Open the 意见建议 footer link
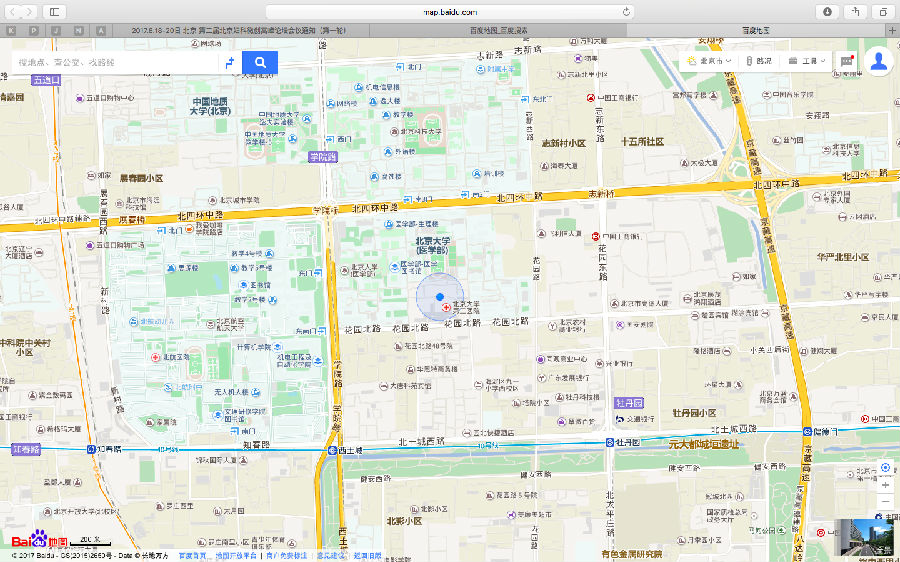900x562 pixels. click(x=331, y=556)
